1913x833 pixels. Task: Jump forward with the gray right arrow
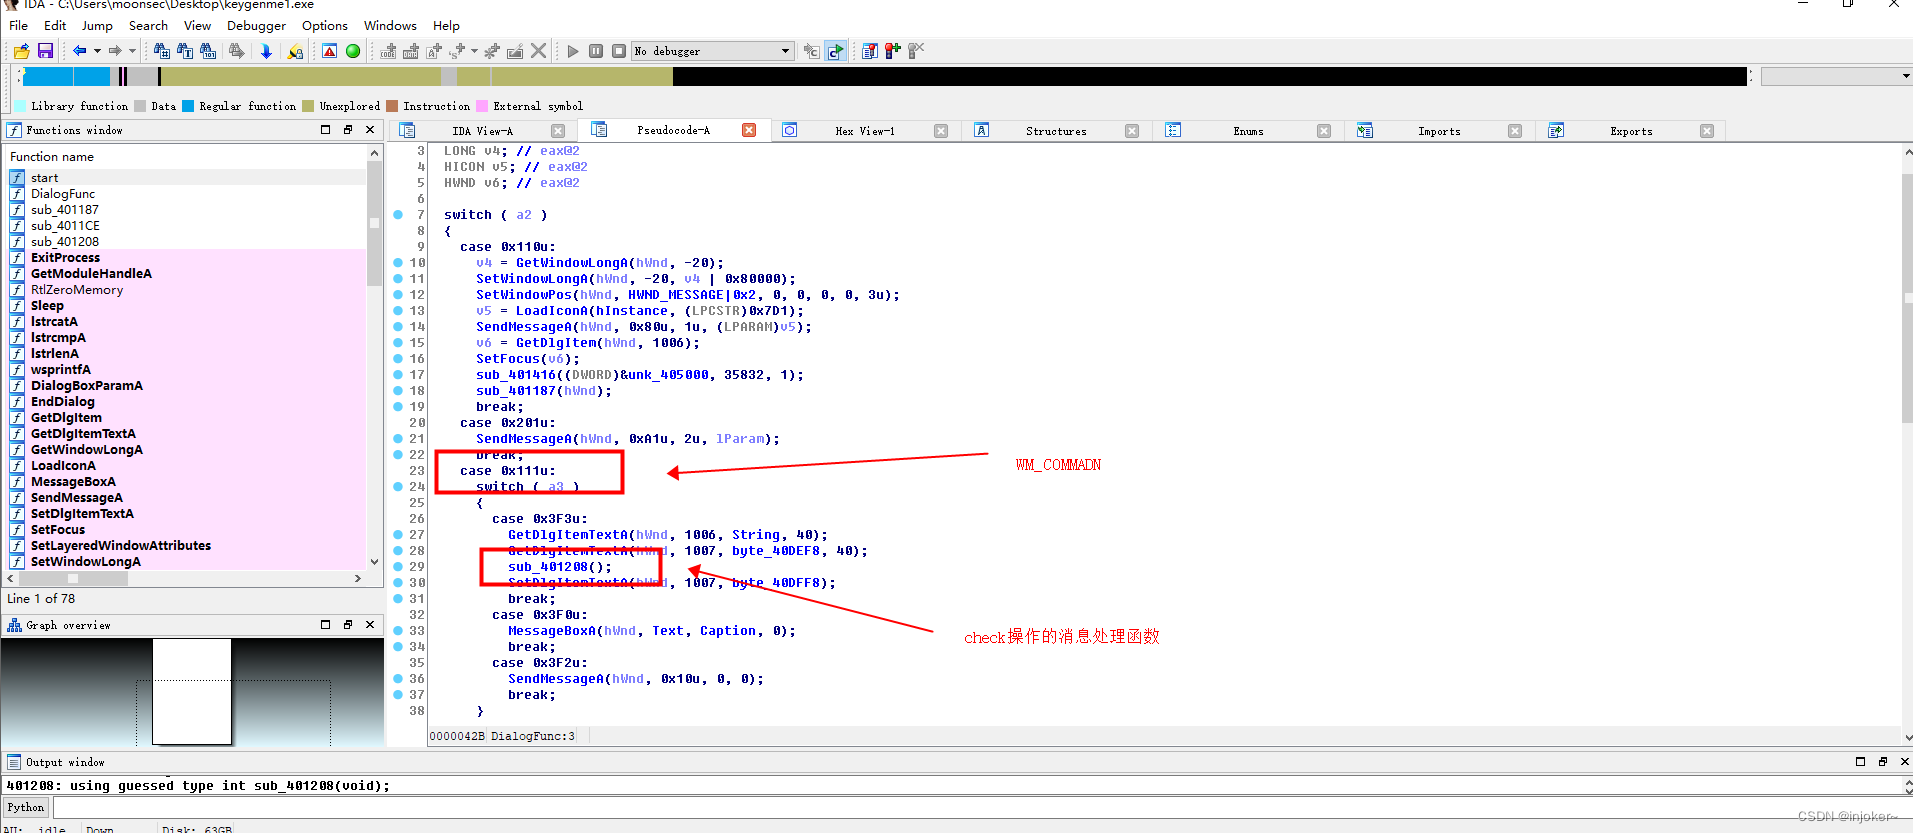pyautogui.click(x=115, y=51)
